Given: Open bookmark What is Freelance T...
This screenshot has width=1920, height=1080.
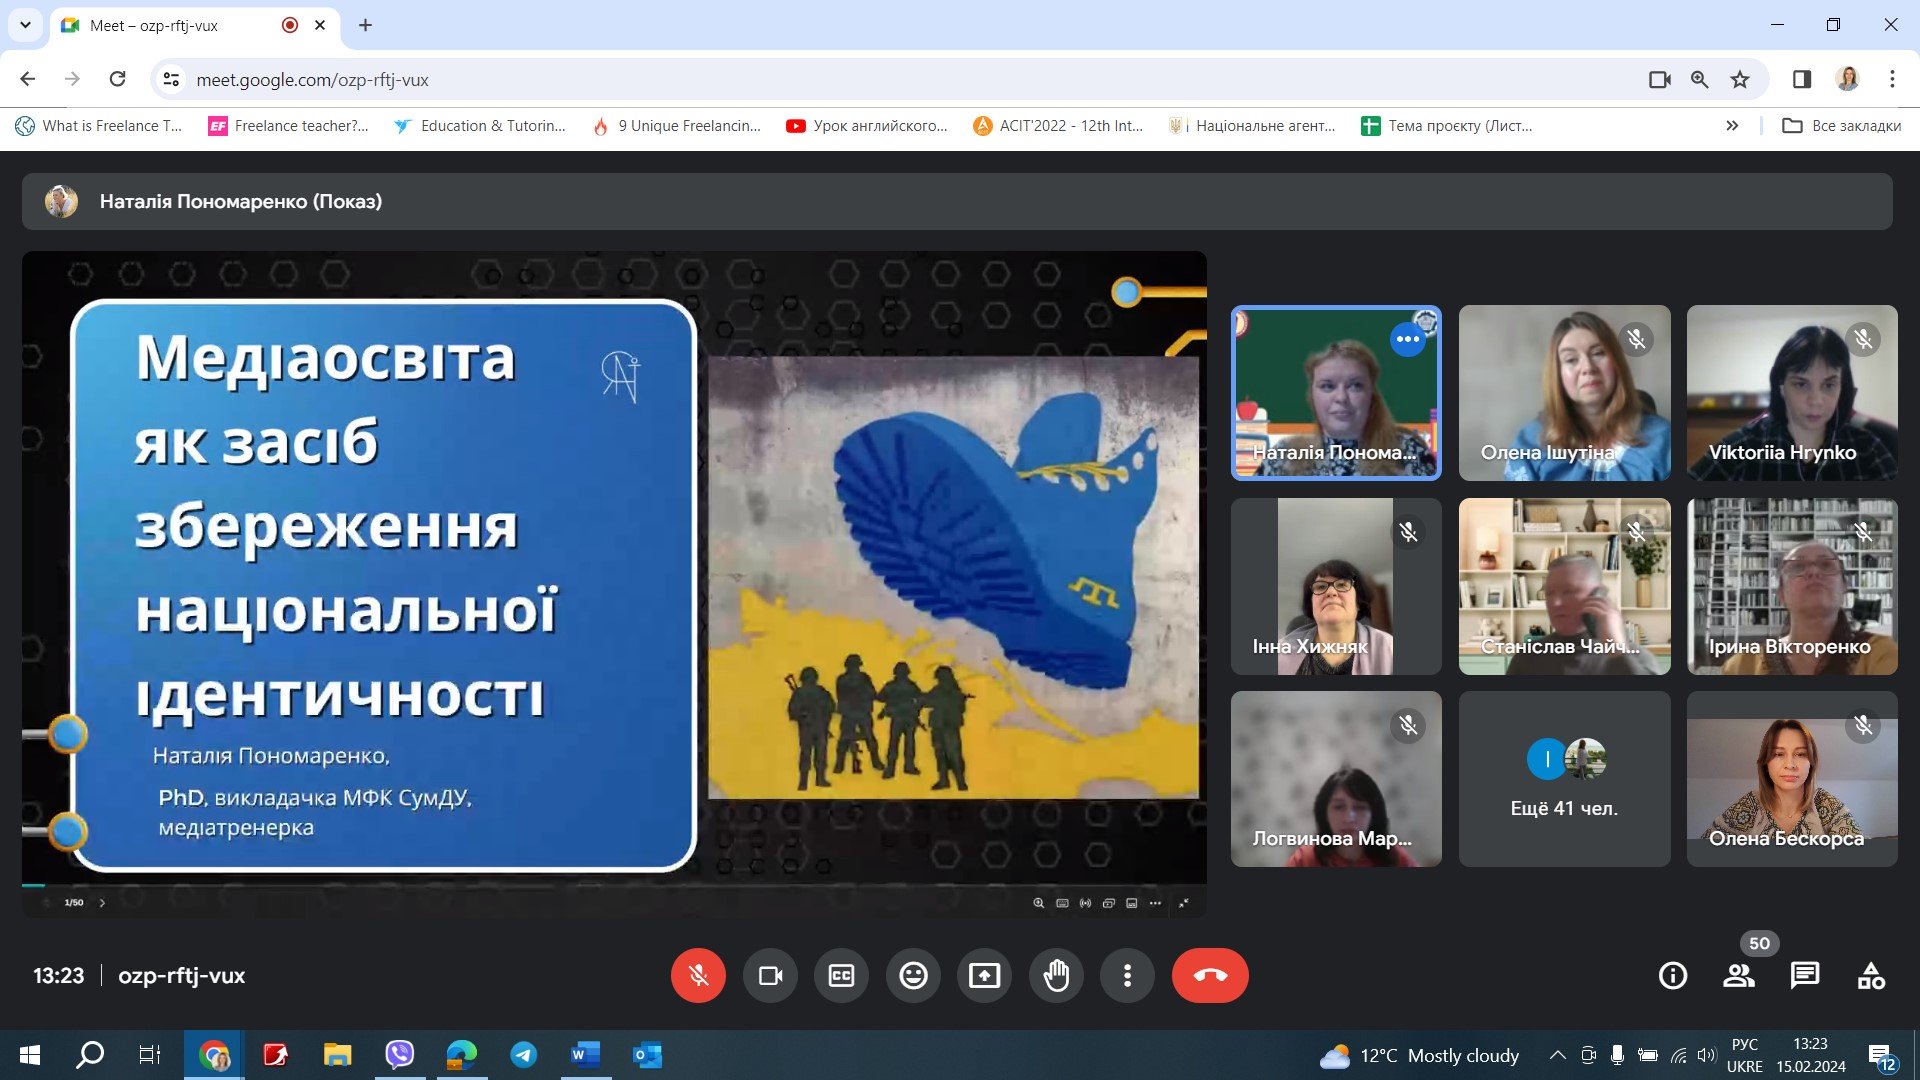Looking at the screenshot, I should tap(99, 126).
